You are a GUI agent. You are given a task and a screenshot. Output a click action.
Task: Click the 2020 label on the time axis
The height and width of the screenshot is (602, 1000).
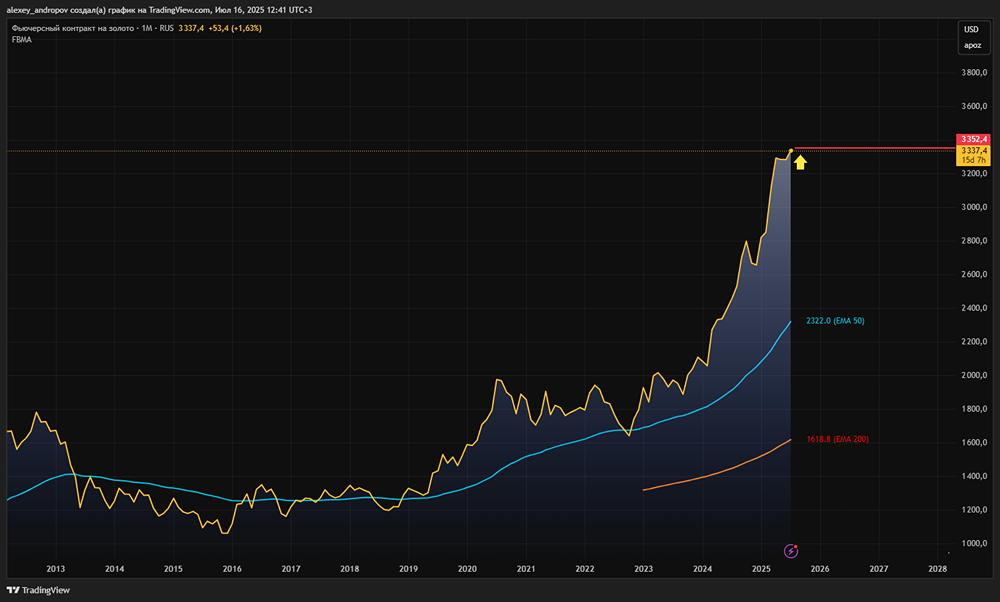click(467, 568)
